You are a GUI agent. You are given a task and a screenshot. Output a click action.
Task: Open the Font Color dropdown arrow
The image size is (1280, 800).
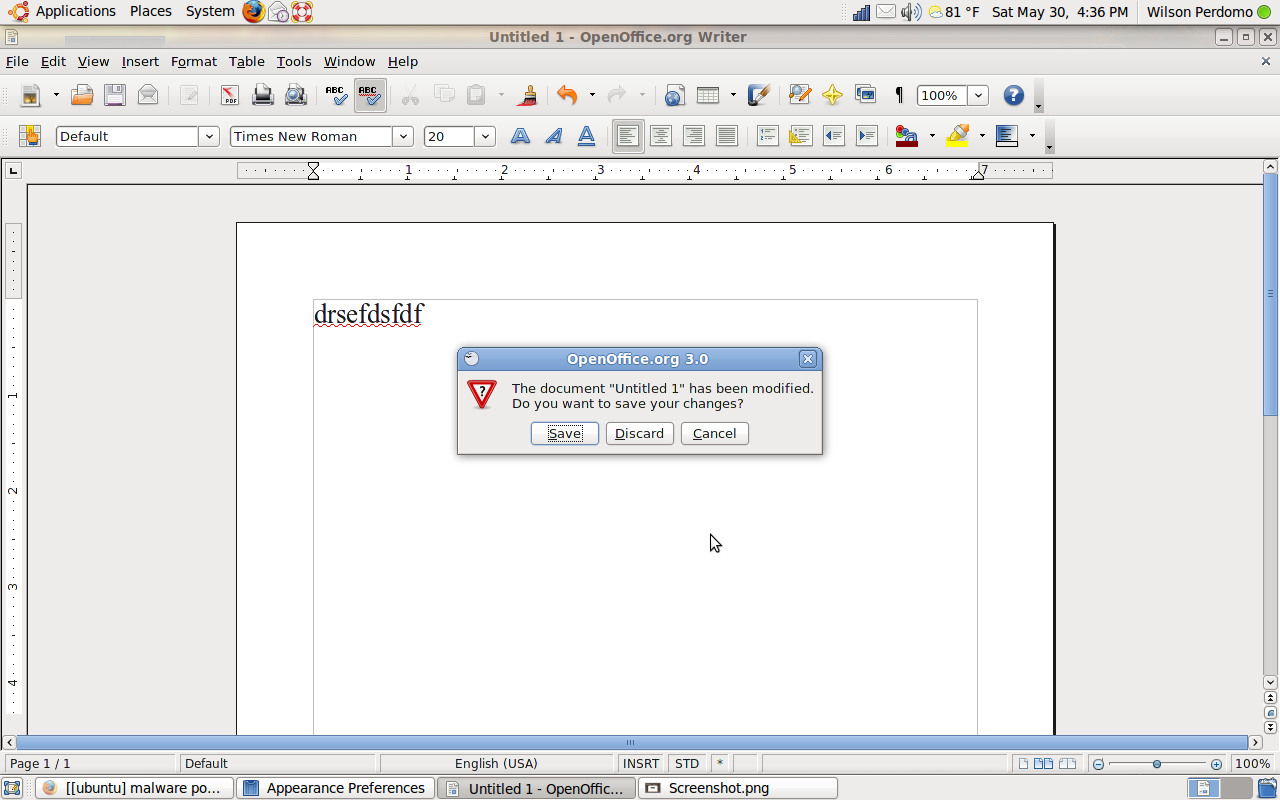932,136
